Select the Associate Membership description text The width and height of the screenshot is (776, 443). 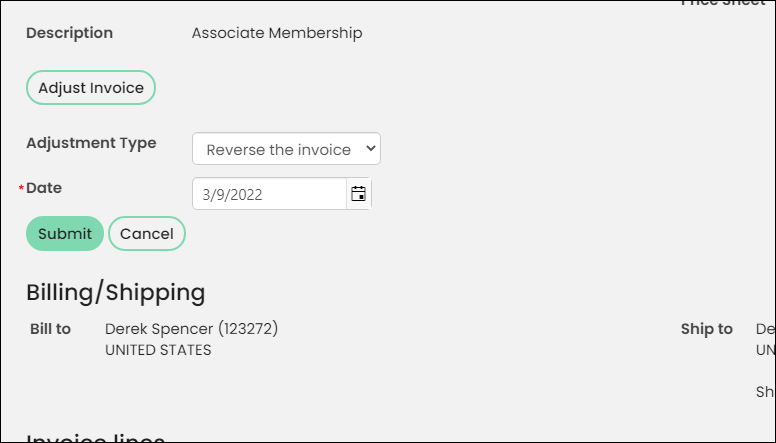click(x=277, y=33)
